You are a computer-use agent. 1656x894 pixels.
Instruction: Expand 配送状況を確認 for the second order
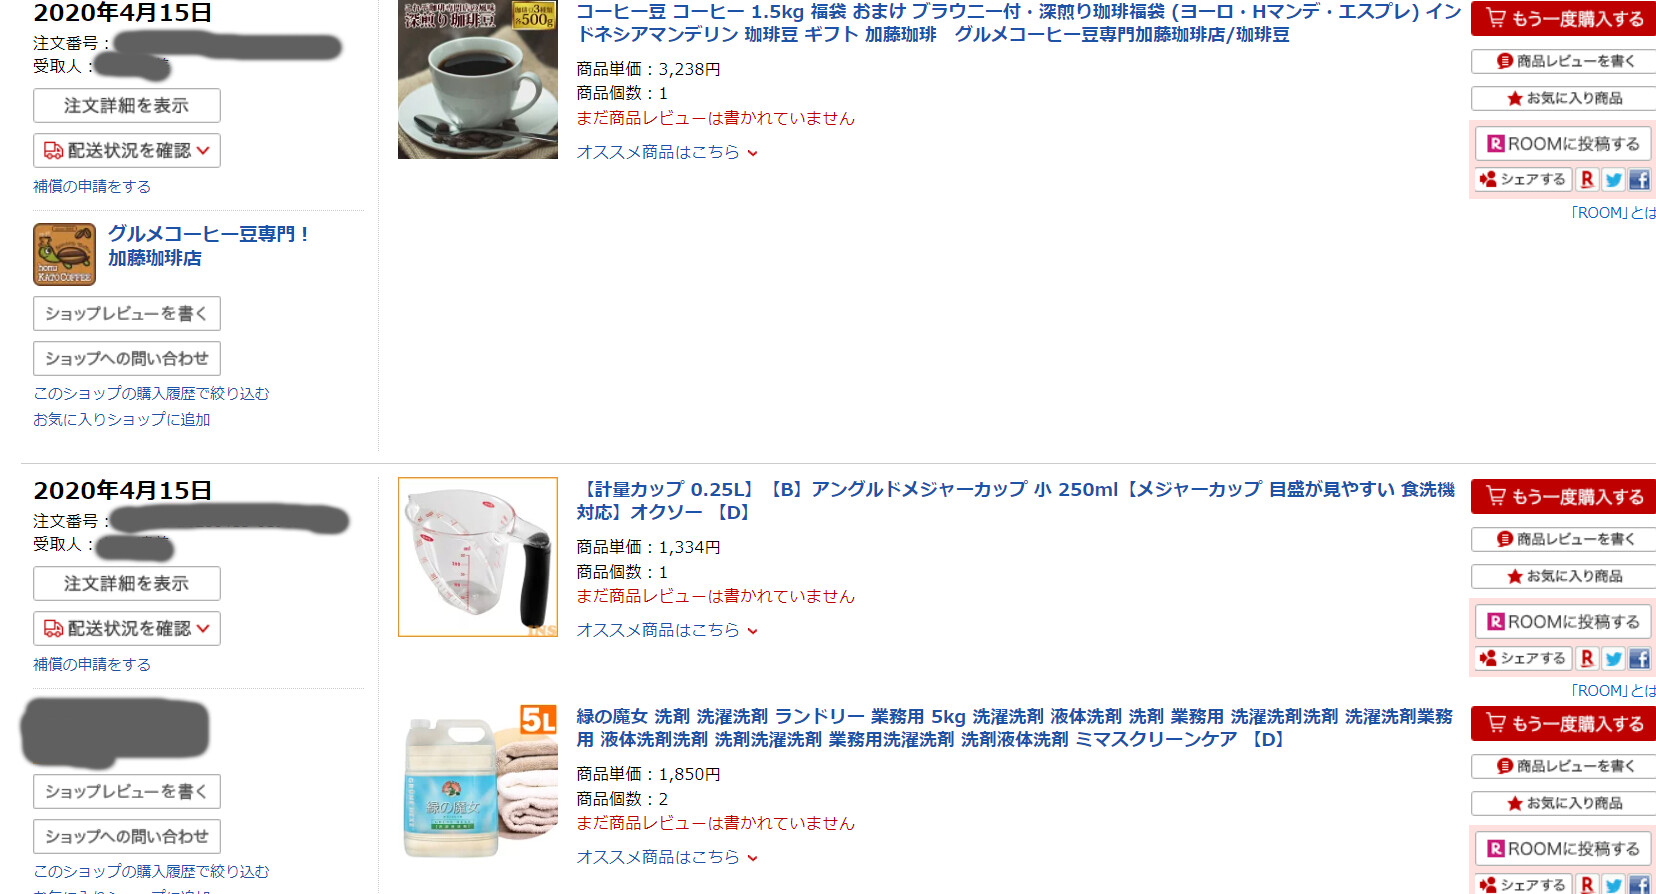(x=127, y=628)
